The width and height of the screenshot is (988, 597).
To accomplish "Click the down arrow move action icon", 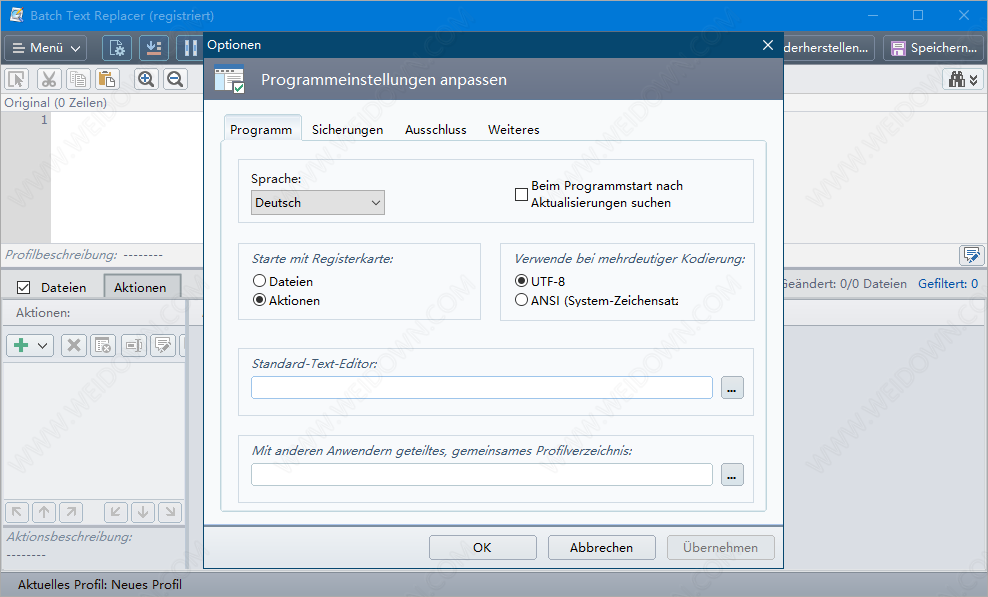I will (143, 512).
